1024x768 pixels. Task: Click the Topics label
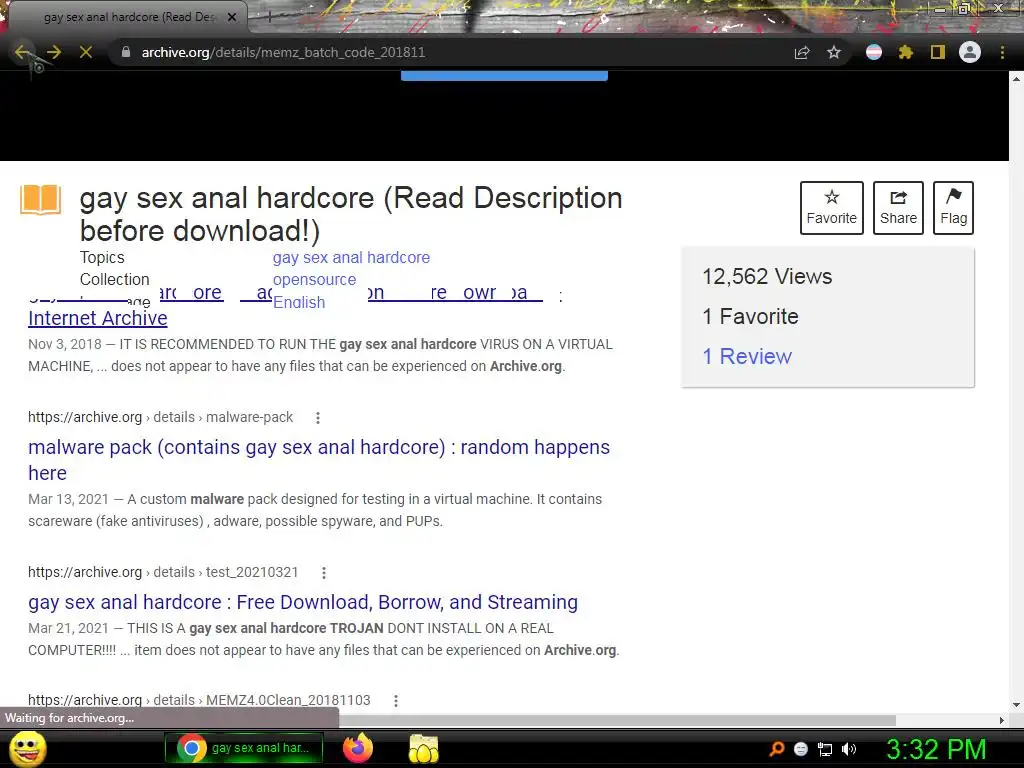102,257
